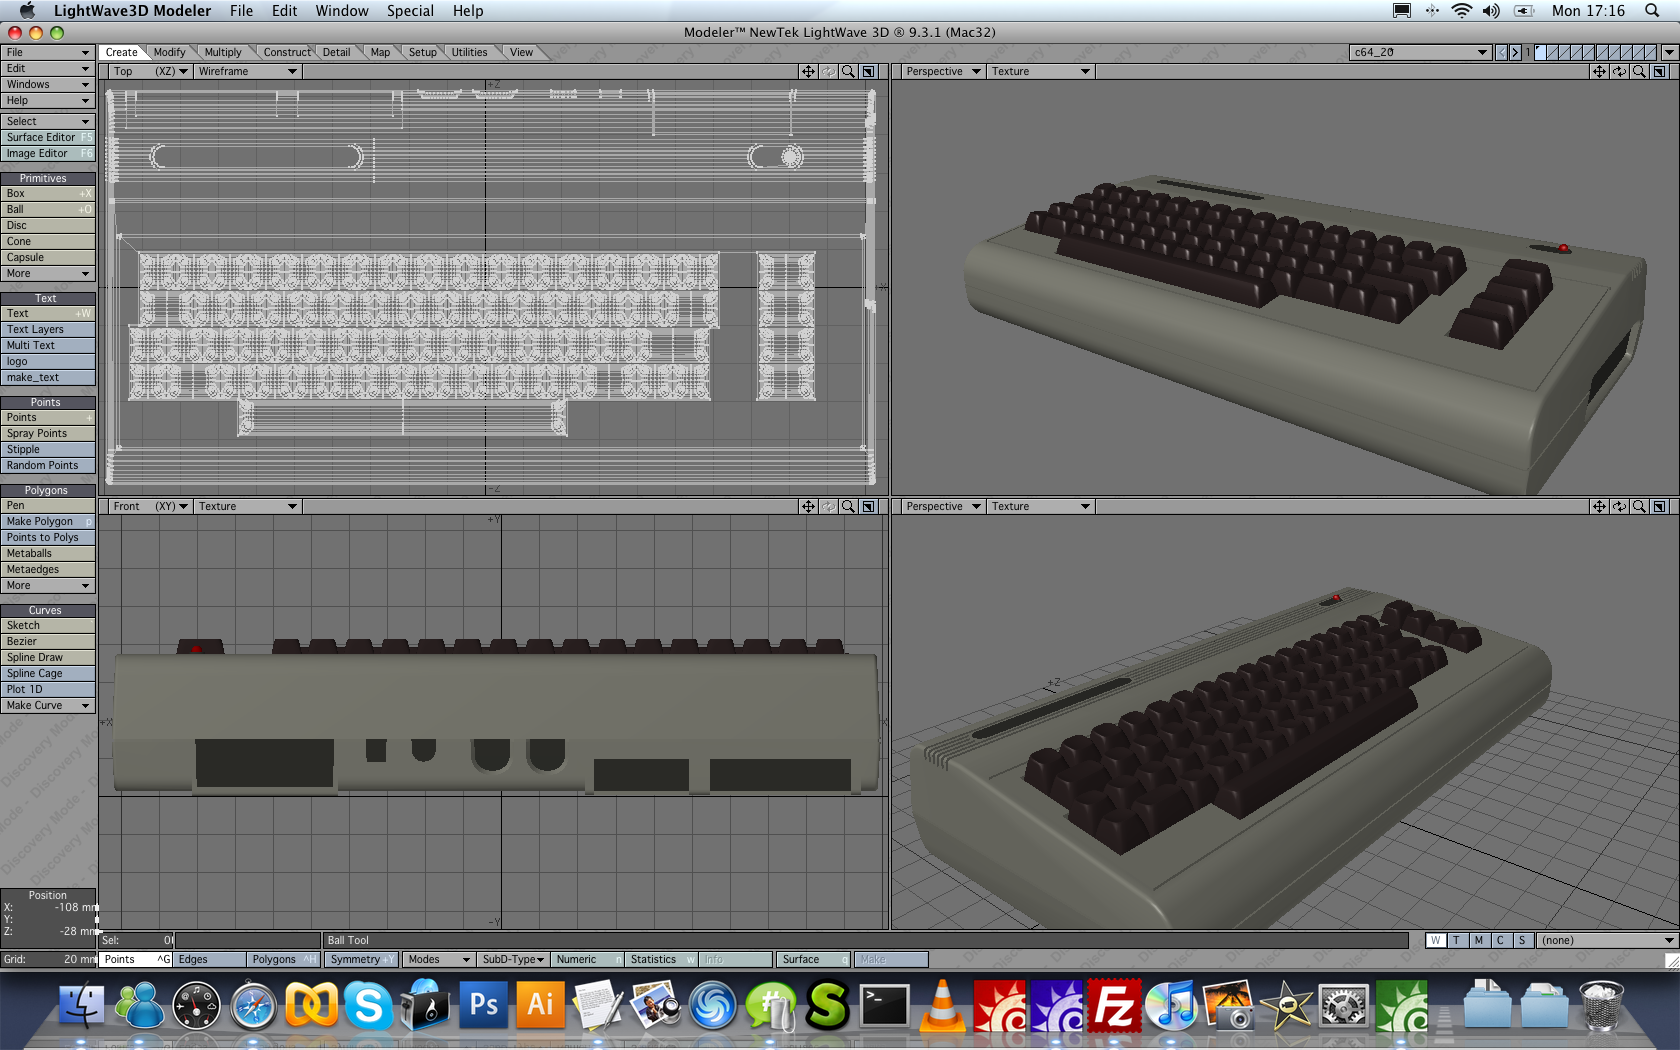Click the zoom magnifier in the Top viewport
Screen dimensions: 1680x1050
[848, 71]
